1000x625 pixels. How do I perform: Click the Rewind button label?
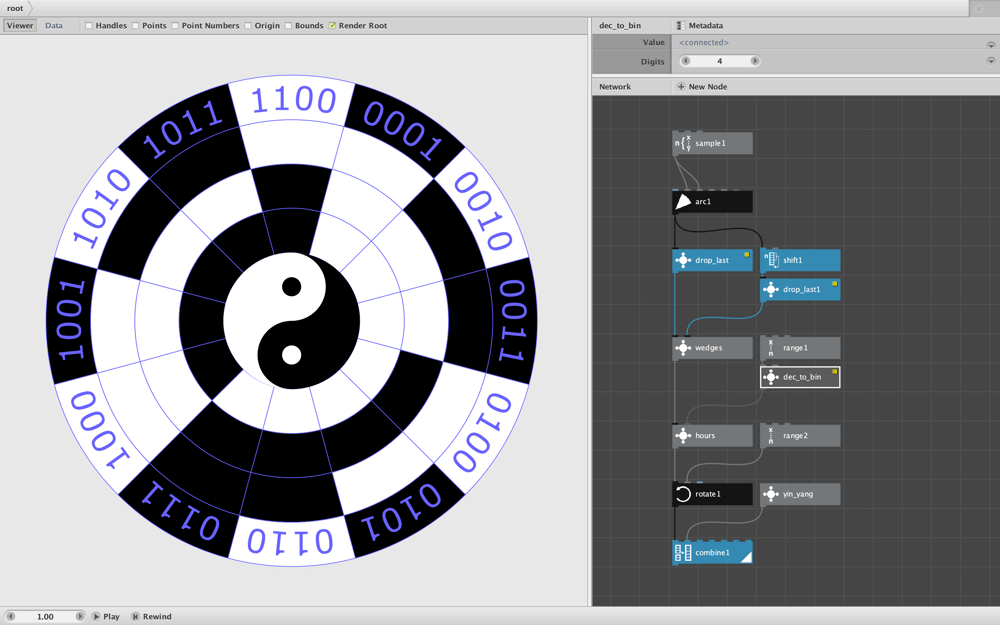pyautogui.click(x=157, y=617)
